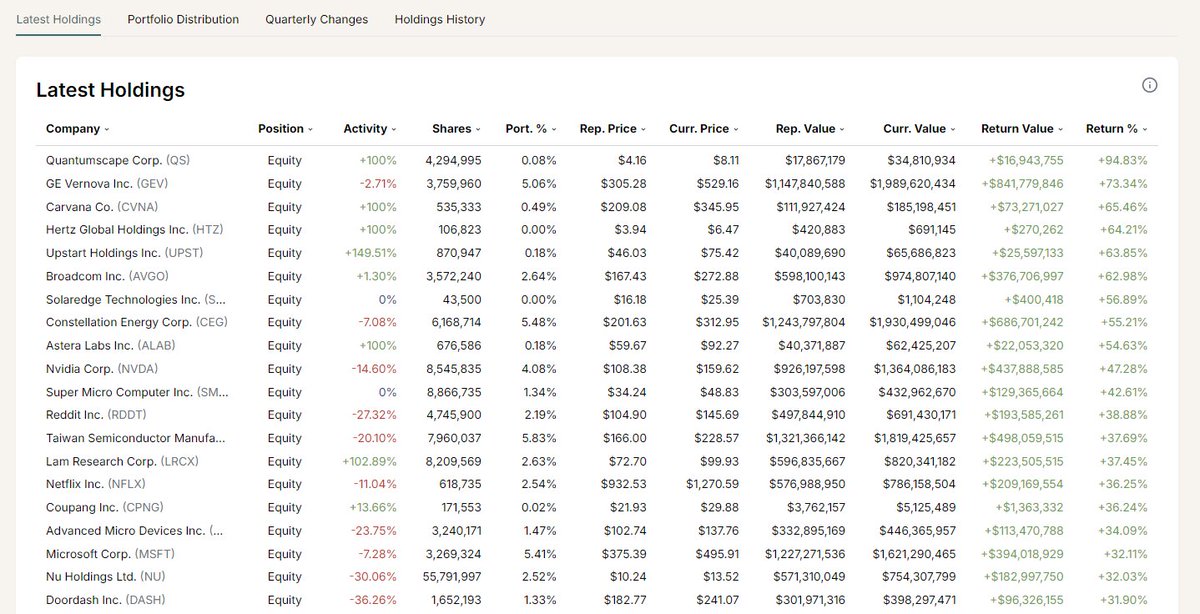This screenshot has height=614, width=1200.
Task: Open the Portfolio Distribution tab
Action: [x=183, y=19]
